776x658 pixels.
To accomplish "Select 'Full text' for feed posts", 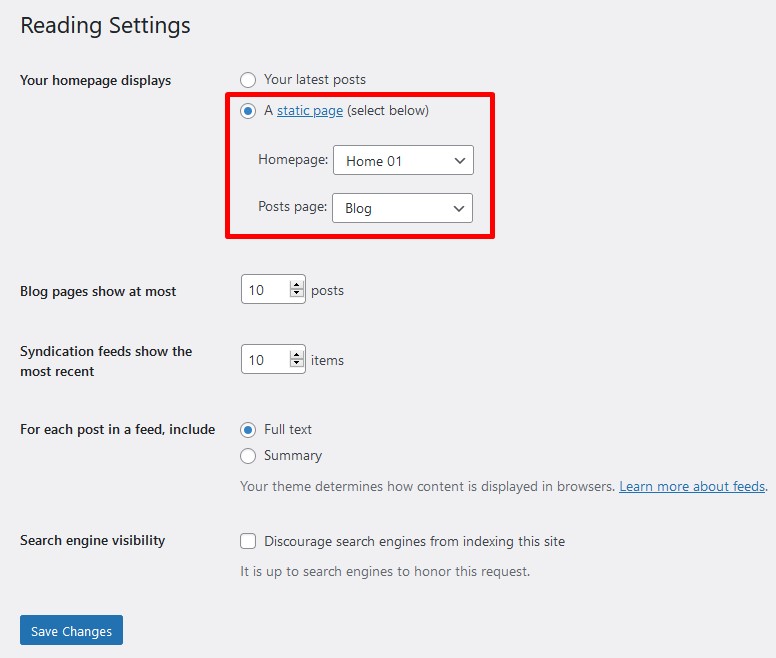I will coord(248,430).
